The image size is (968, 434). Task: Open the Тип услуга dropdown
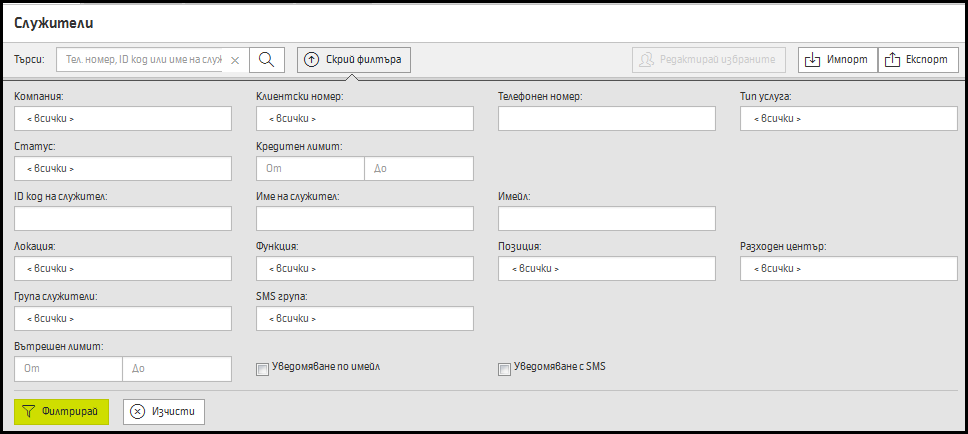click(x=849, y=119)
